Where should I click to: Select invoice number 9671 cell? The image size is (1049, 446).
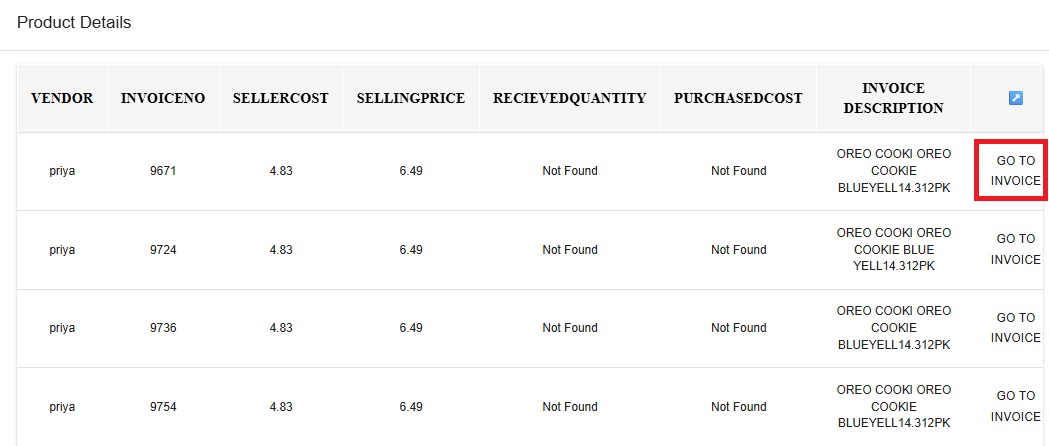(163, 171)
